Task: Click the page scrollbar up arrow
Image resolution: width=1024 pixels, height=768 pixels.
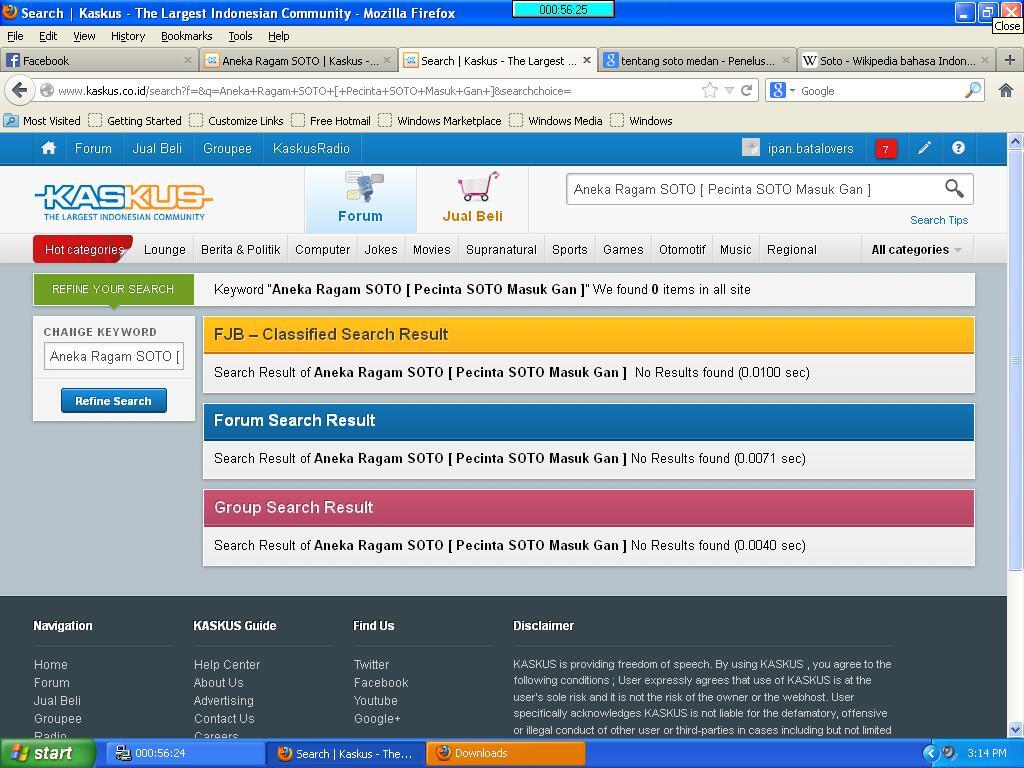Action: point(1015,141)
